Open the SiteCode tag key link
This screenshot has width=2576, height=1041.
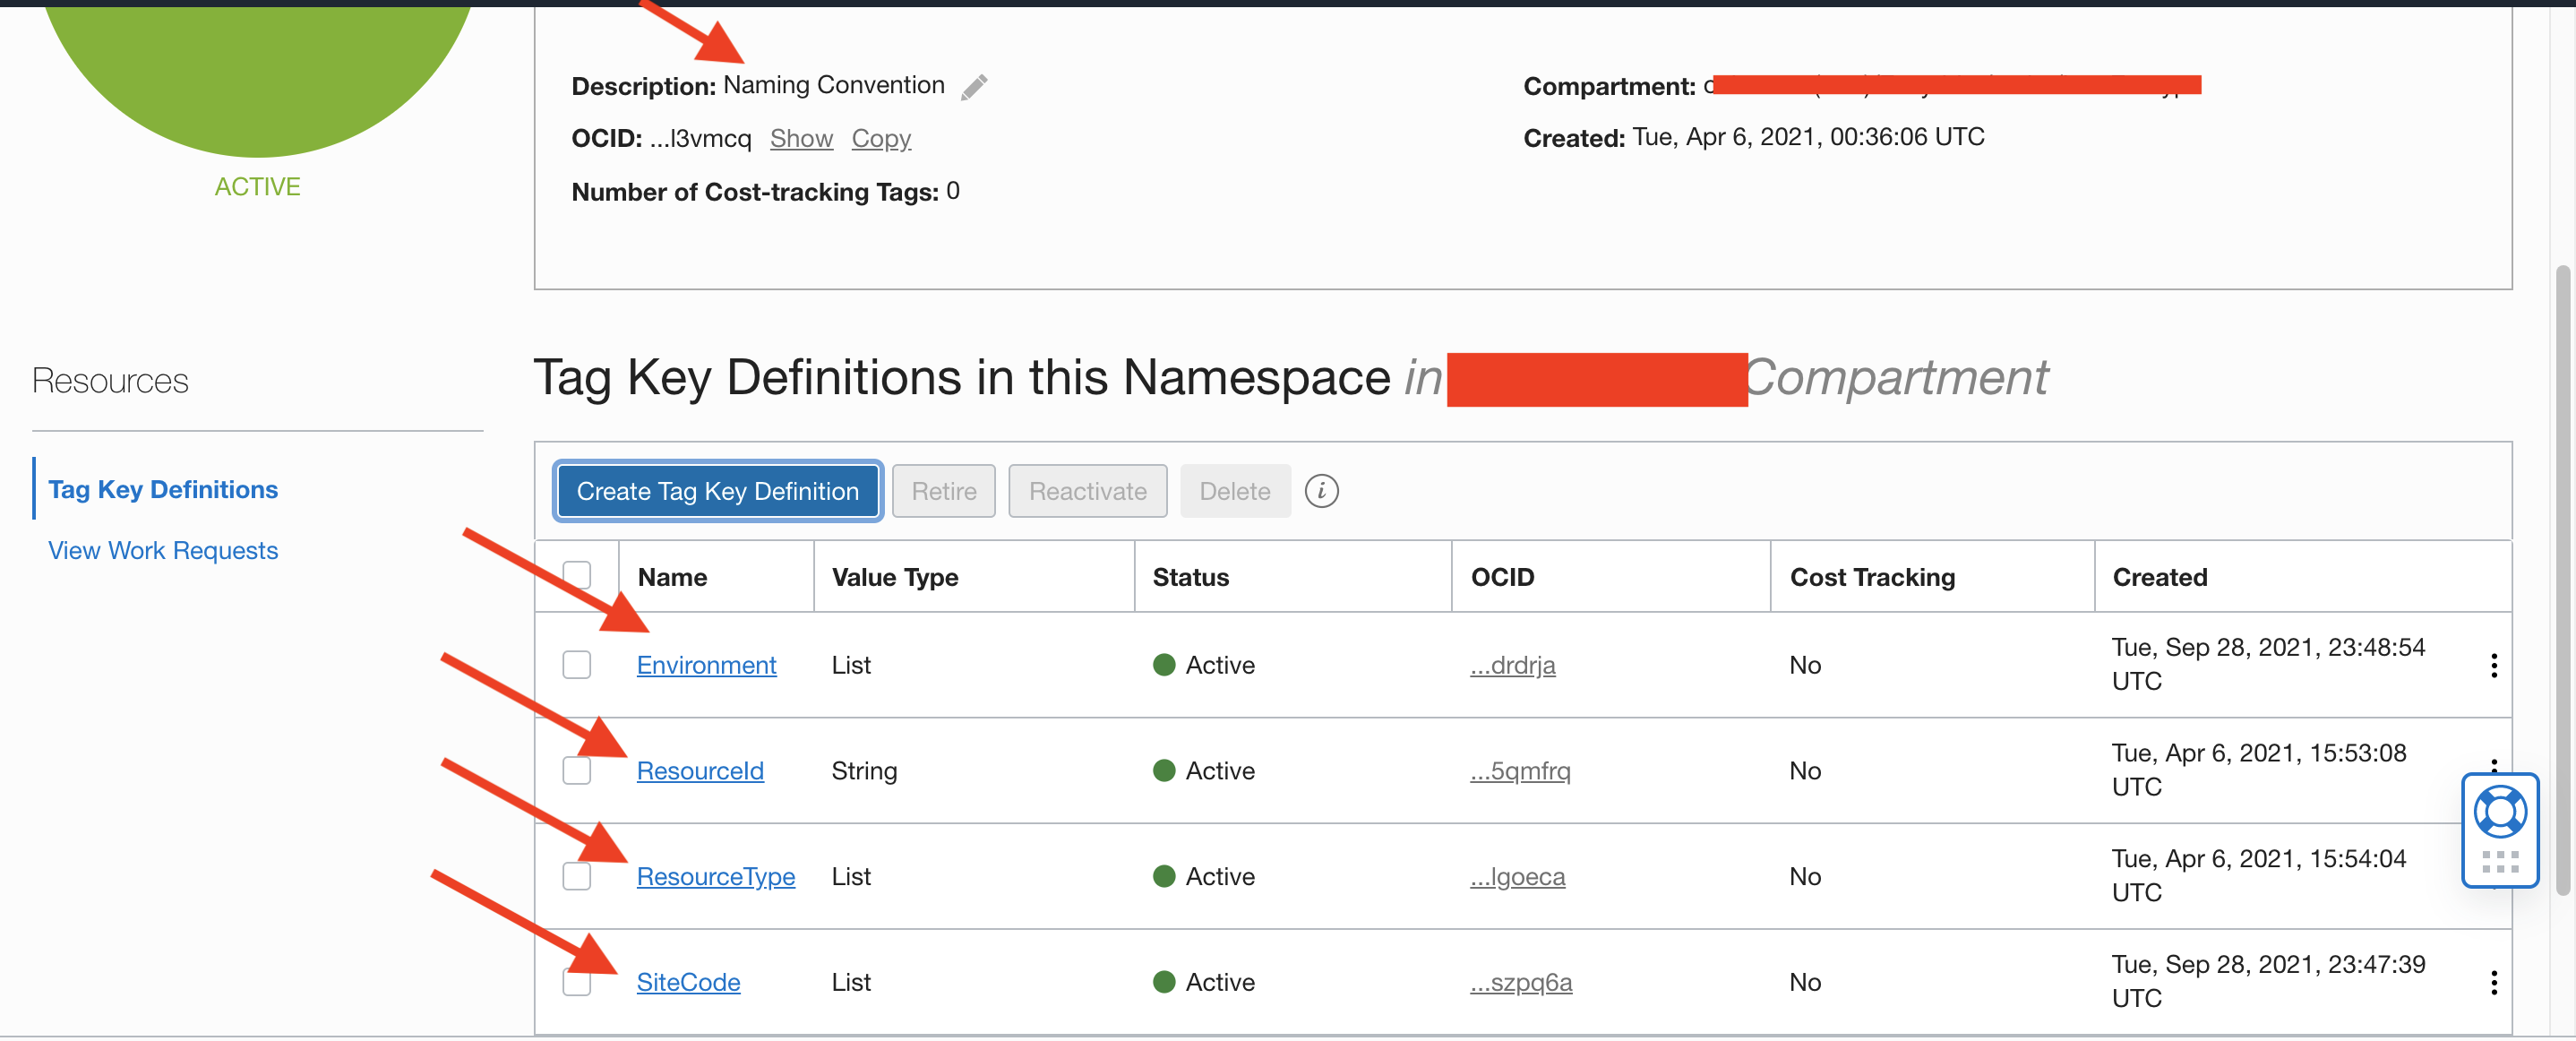(x=688, y=982)
